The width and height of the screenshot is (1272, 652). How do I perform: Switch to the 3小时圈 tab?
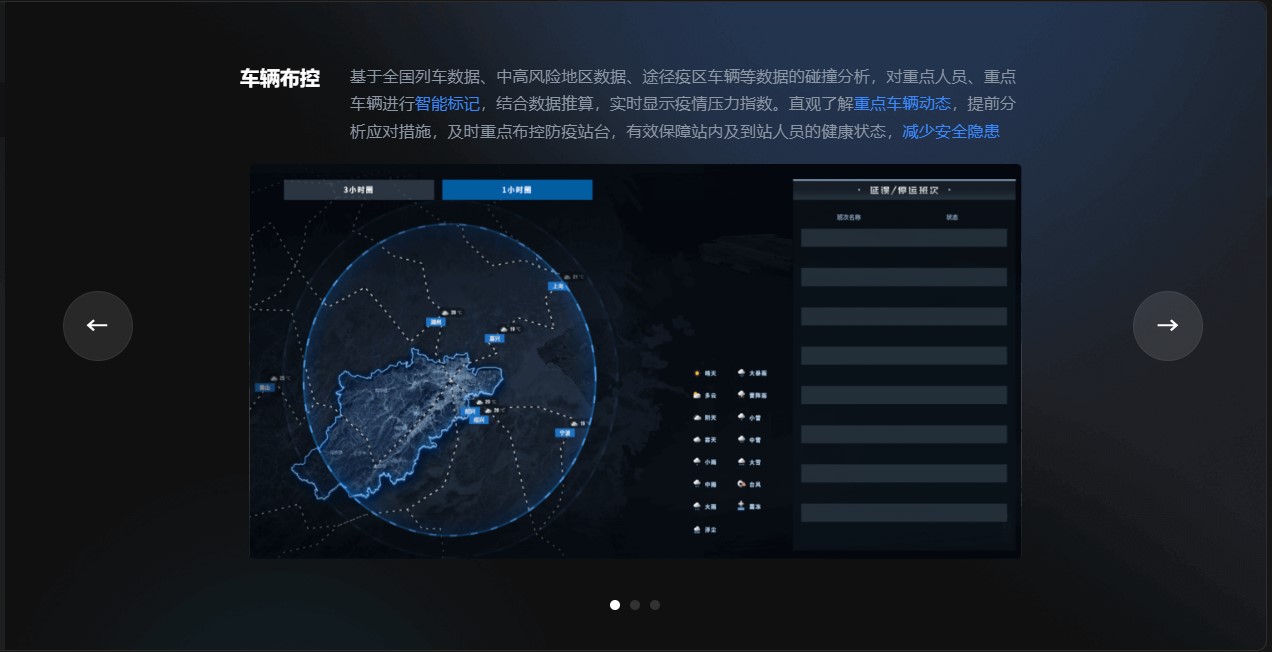pyautogui.click(x=358, y=190)
